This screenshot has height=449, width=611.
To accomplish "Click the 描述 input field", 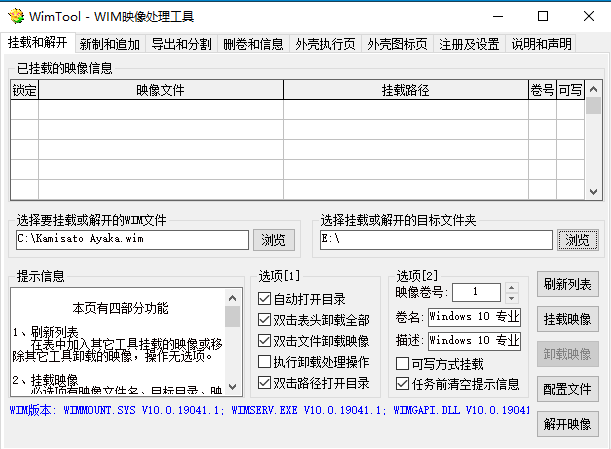I will pos(474,341).
